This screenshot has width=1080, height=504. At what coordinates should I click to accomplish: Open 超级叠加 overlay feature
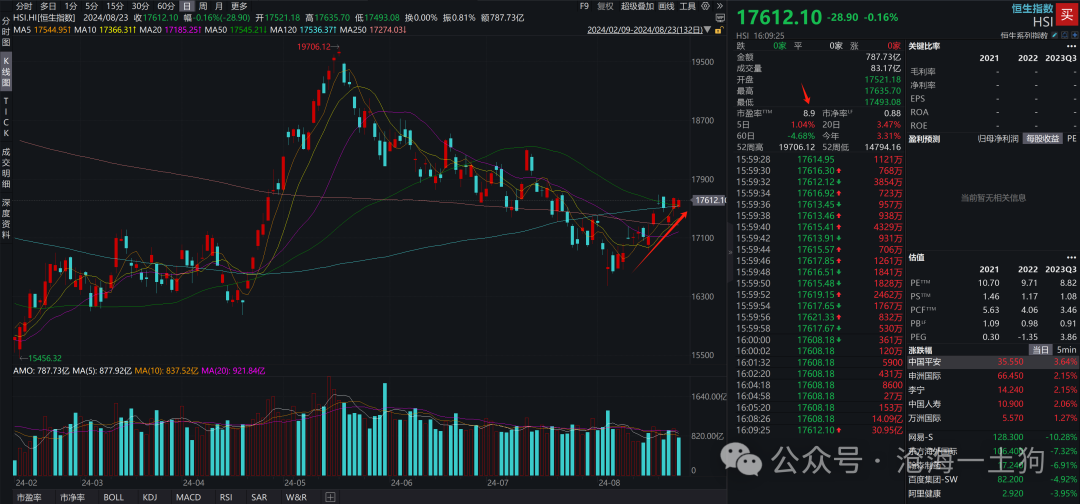(x=637, y=6)
